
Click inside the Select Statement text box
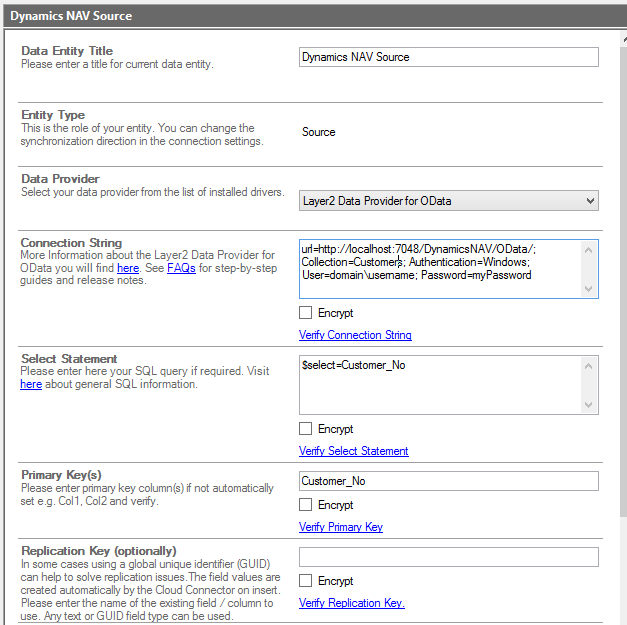(x=440, y=385)
